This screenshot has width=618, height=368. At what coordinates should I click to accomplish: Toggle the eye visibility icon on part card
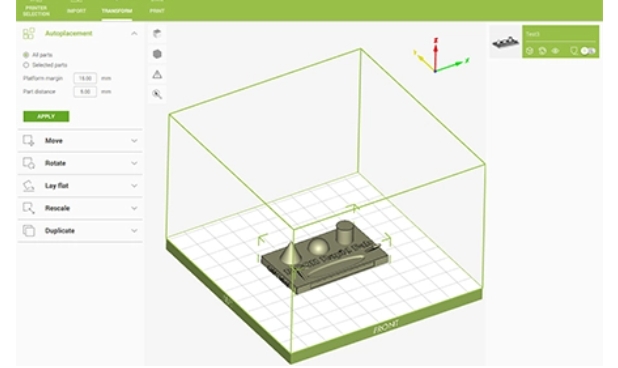coord(555,51)
